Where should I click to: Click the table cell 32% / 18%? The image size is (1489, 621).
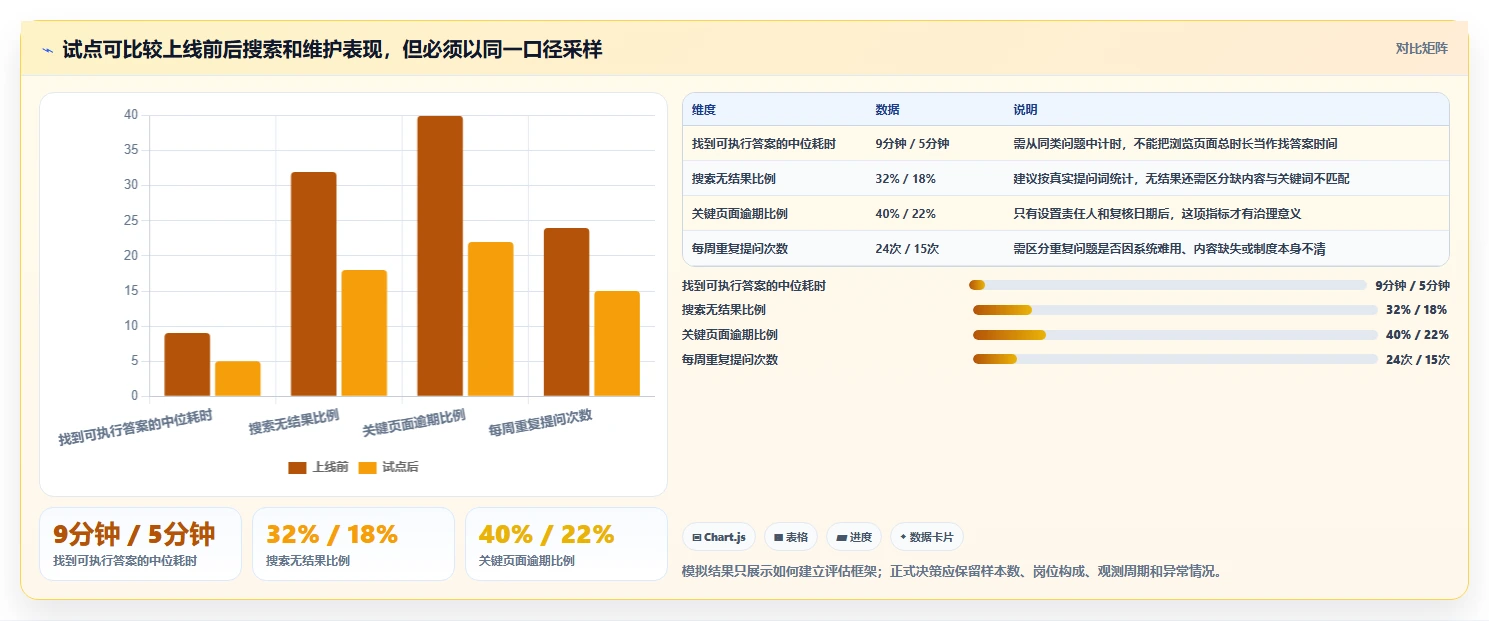(905, 179)
